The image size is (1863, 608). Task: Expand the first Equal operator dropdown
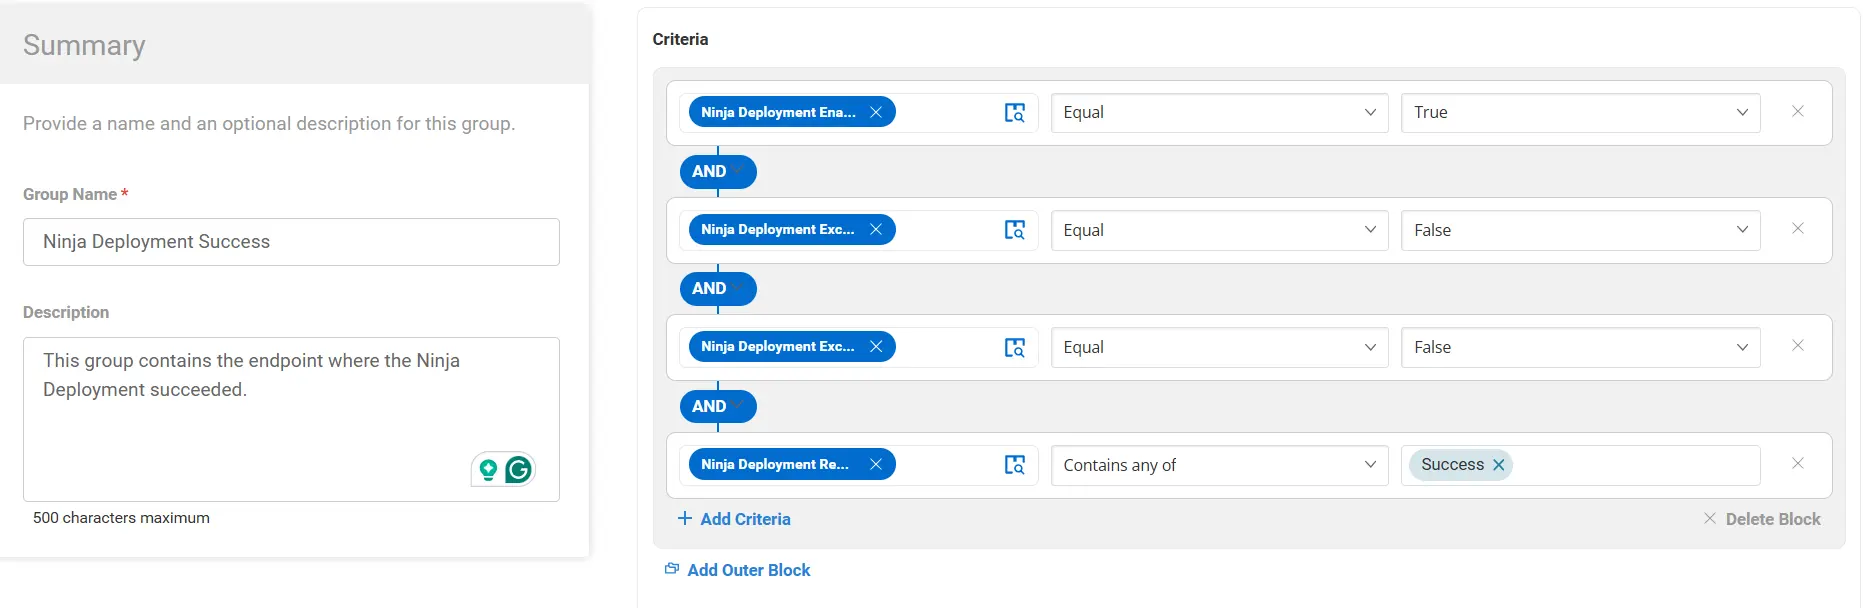coord(1219,113)
